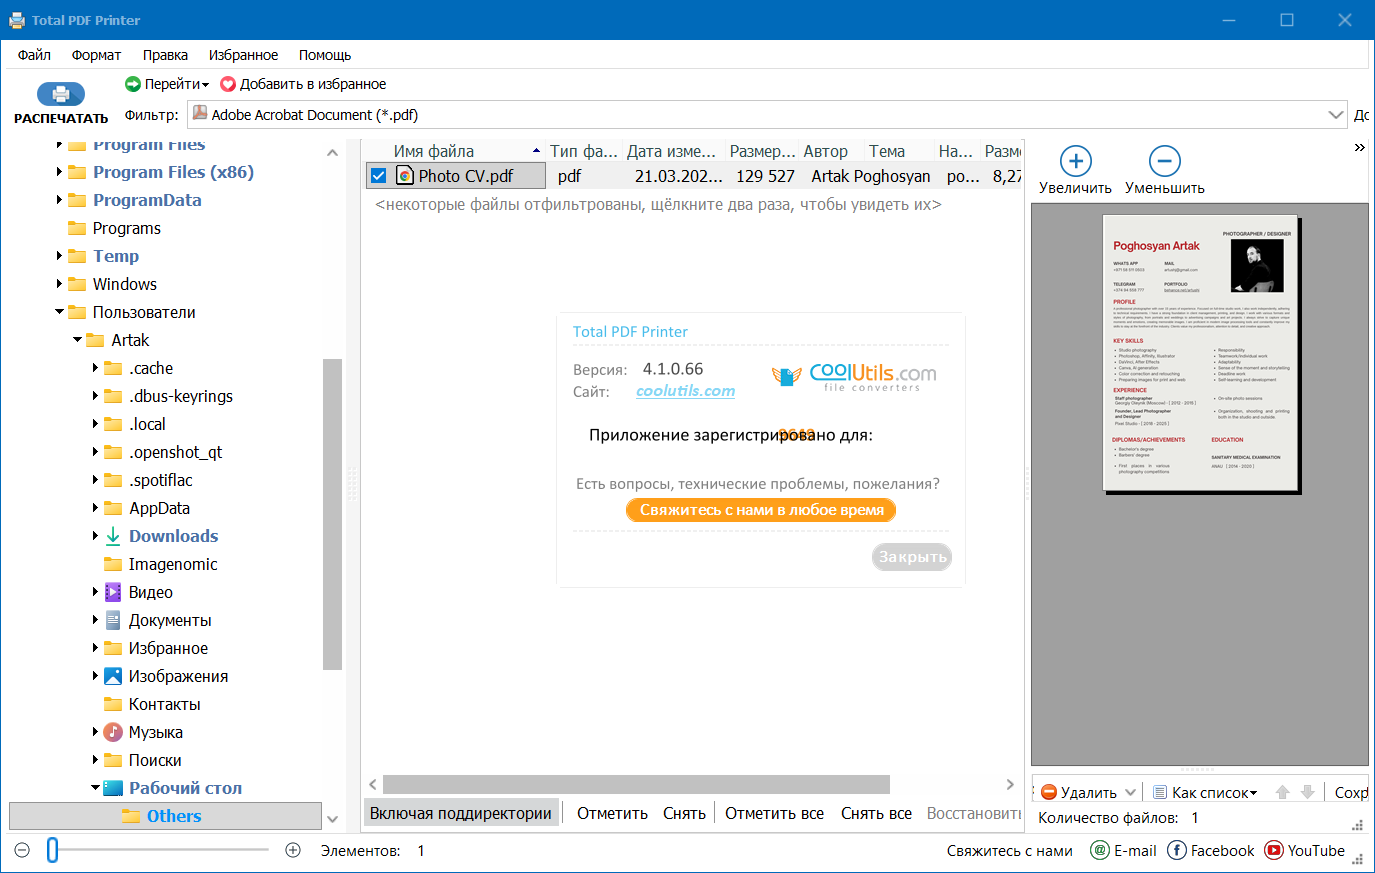Expand the Windows folder node
Image resolution: width=1375 pixels, height=873 pixels.
pos(59,284)
